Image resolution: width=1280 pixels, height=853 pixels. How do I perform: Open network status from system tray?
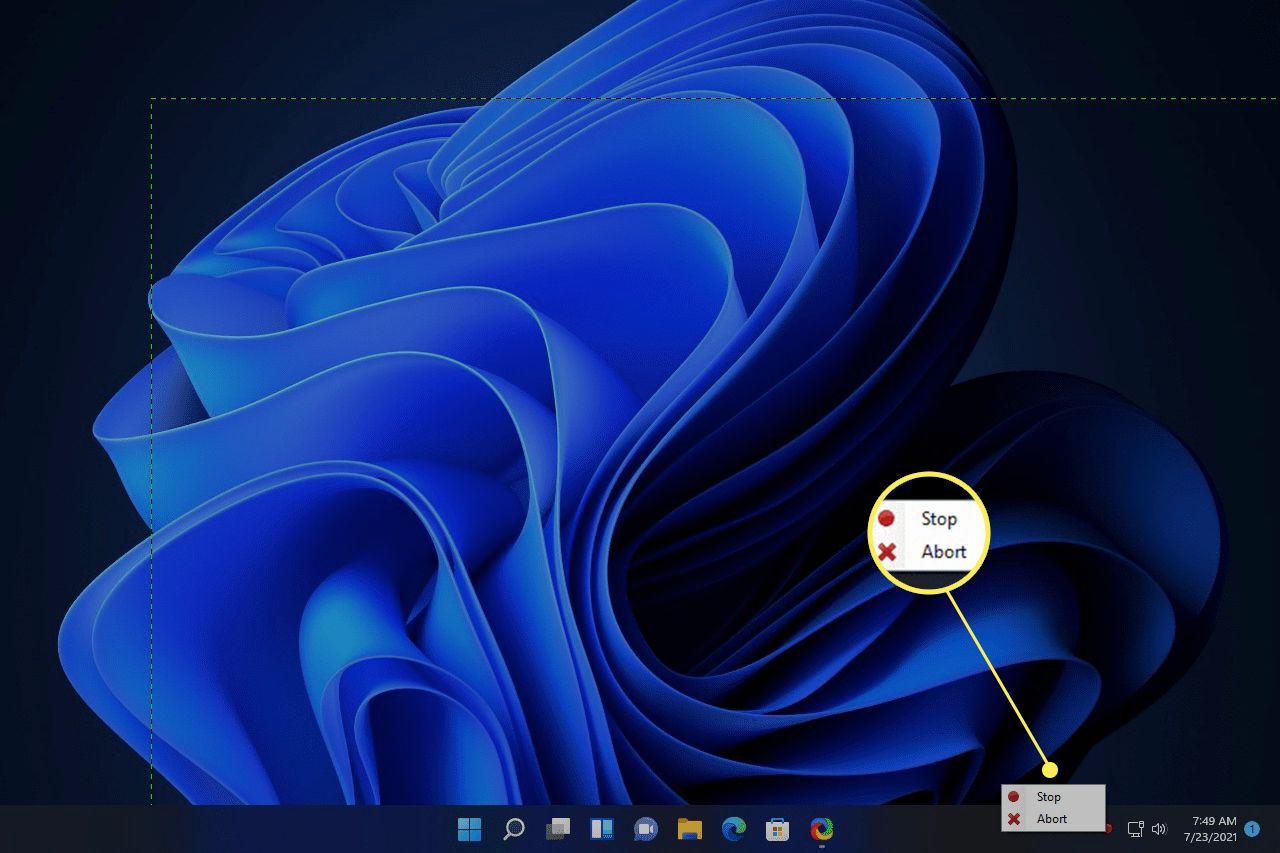coord(1135,829)
